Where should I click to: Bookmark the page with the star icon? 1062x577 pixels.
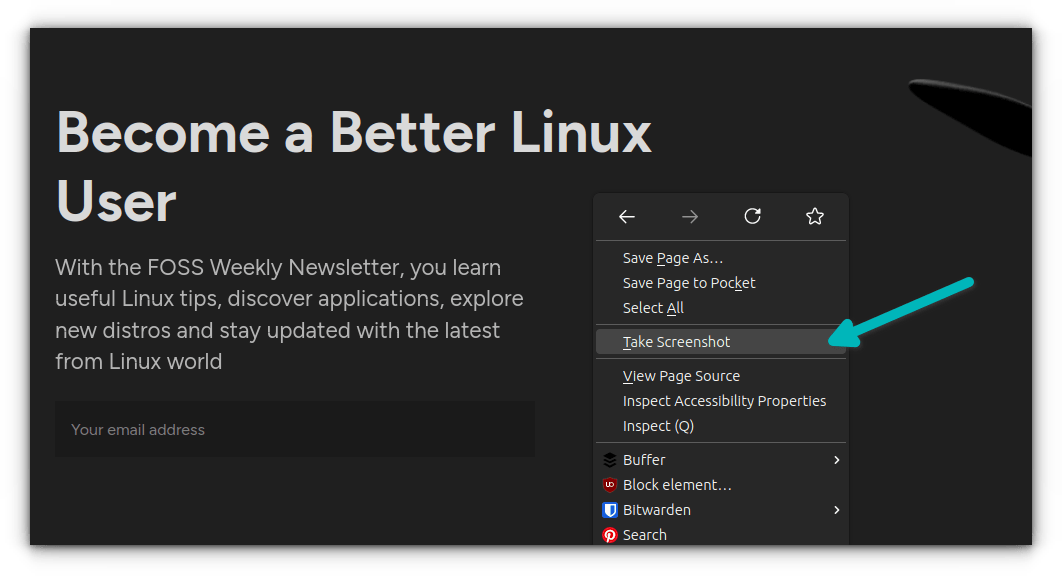coord(815,216)
